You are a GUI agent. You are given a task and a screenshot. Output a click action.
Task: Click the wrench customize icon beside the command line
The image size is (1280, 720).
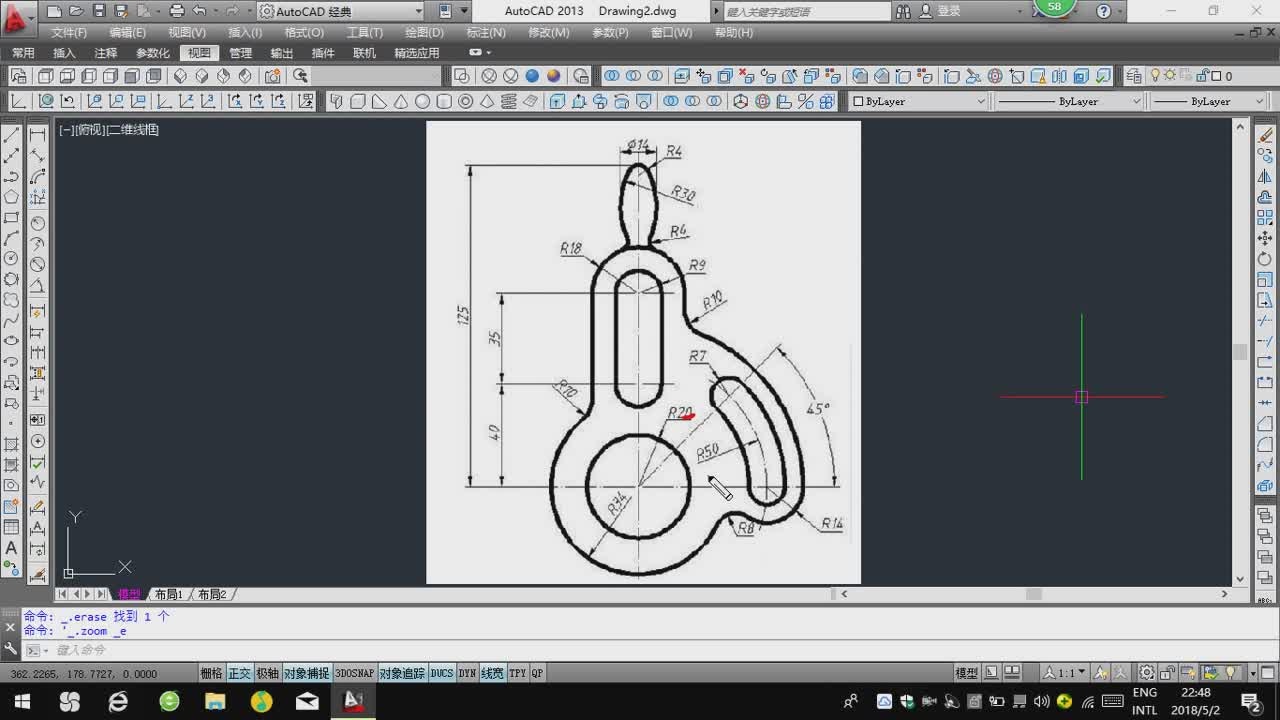pos(11,650)
